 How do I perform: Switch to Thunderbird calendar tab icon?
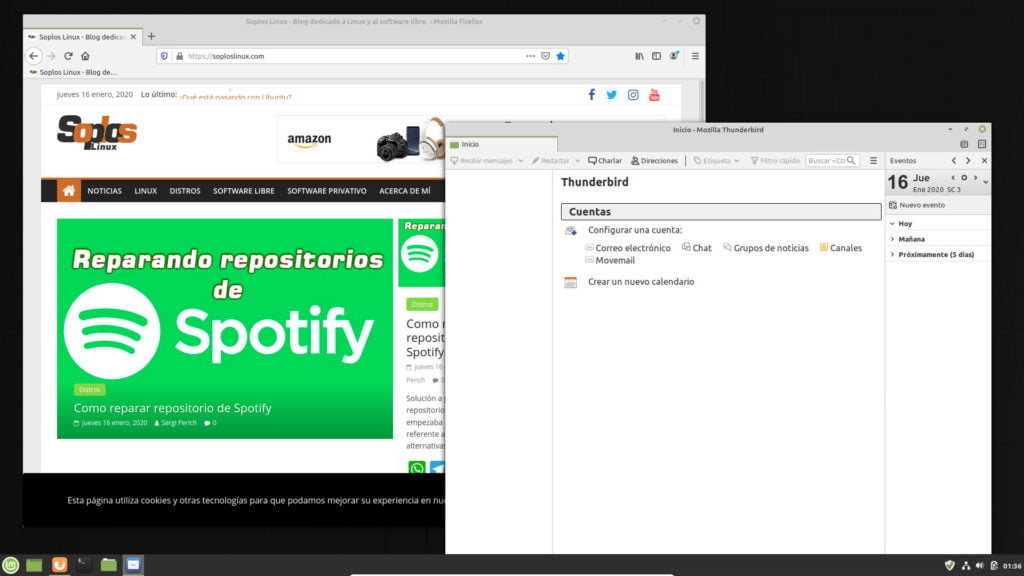[964, 144]
